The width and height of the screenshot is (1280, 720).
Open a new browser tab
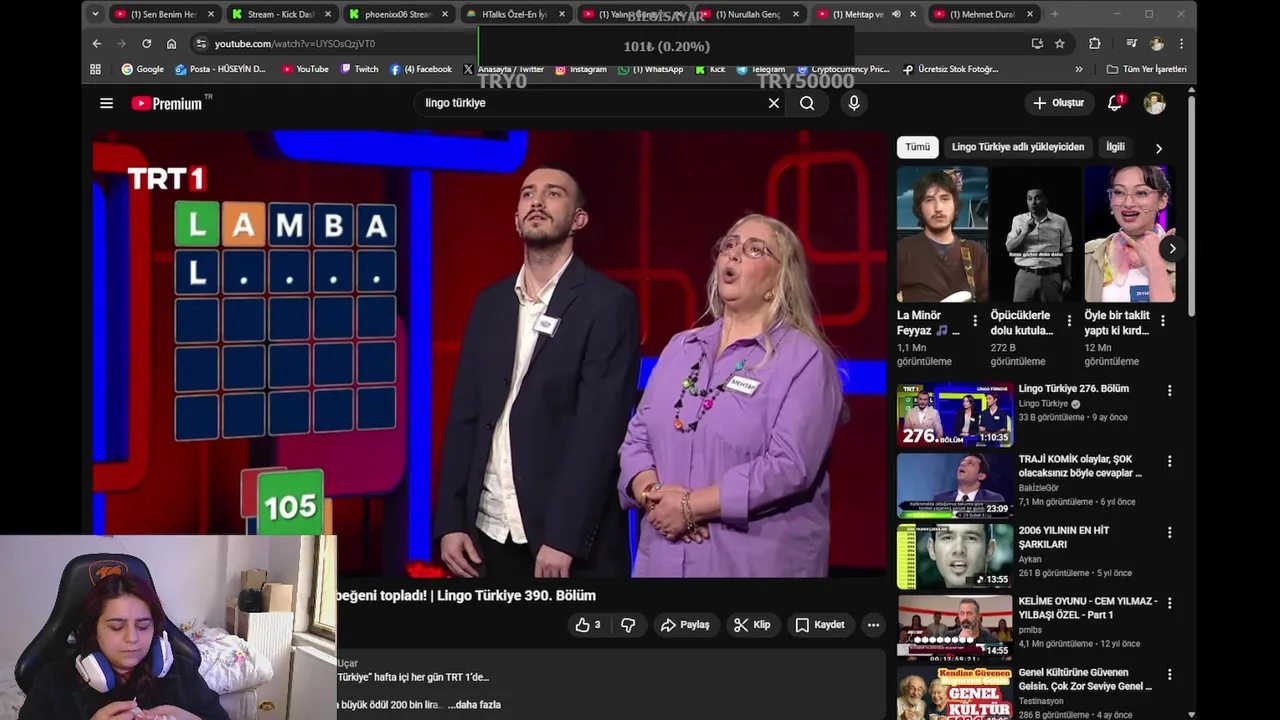pos(1054,14)
